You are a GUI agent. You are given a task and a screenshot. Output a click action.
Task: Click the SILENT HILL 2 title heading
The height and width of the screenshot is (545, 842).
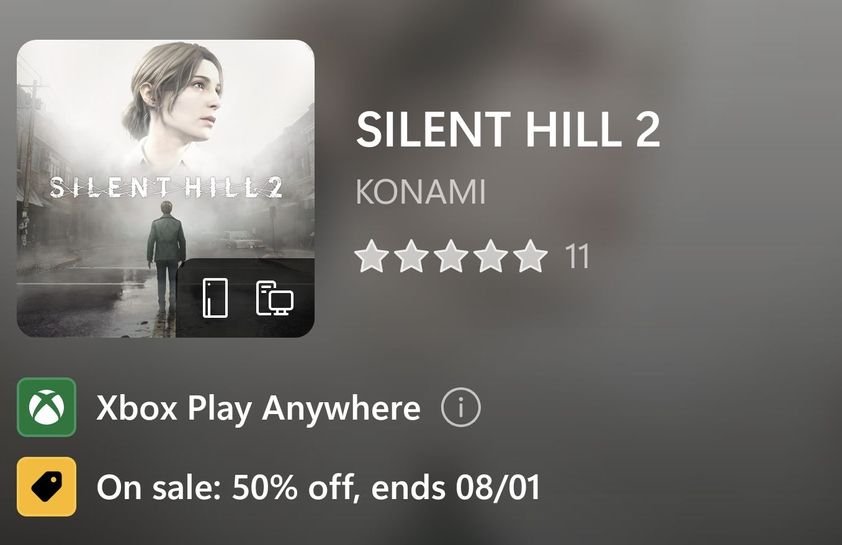[508, 131]
